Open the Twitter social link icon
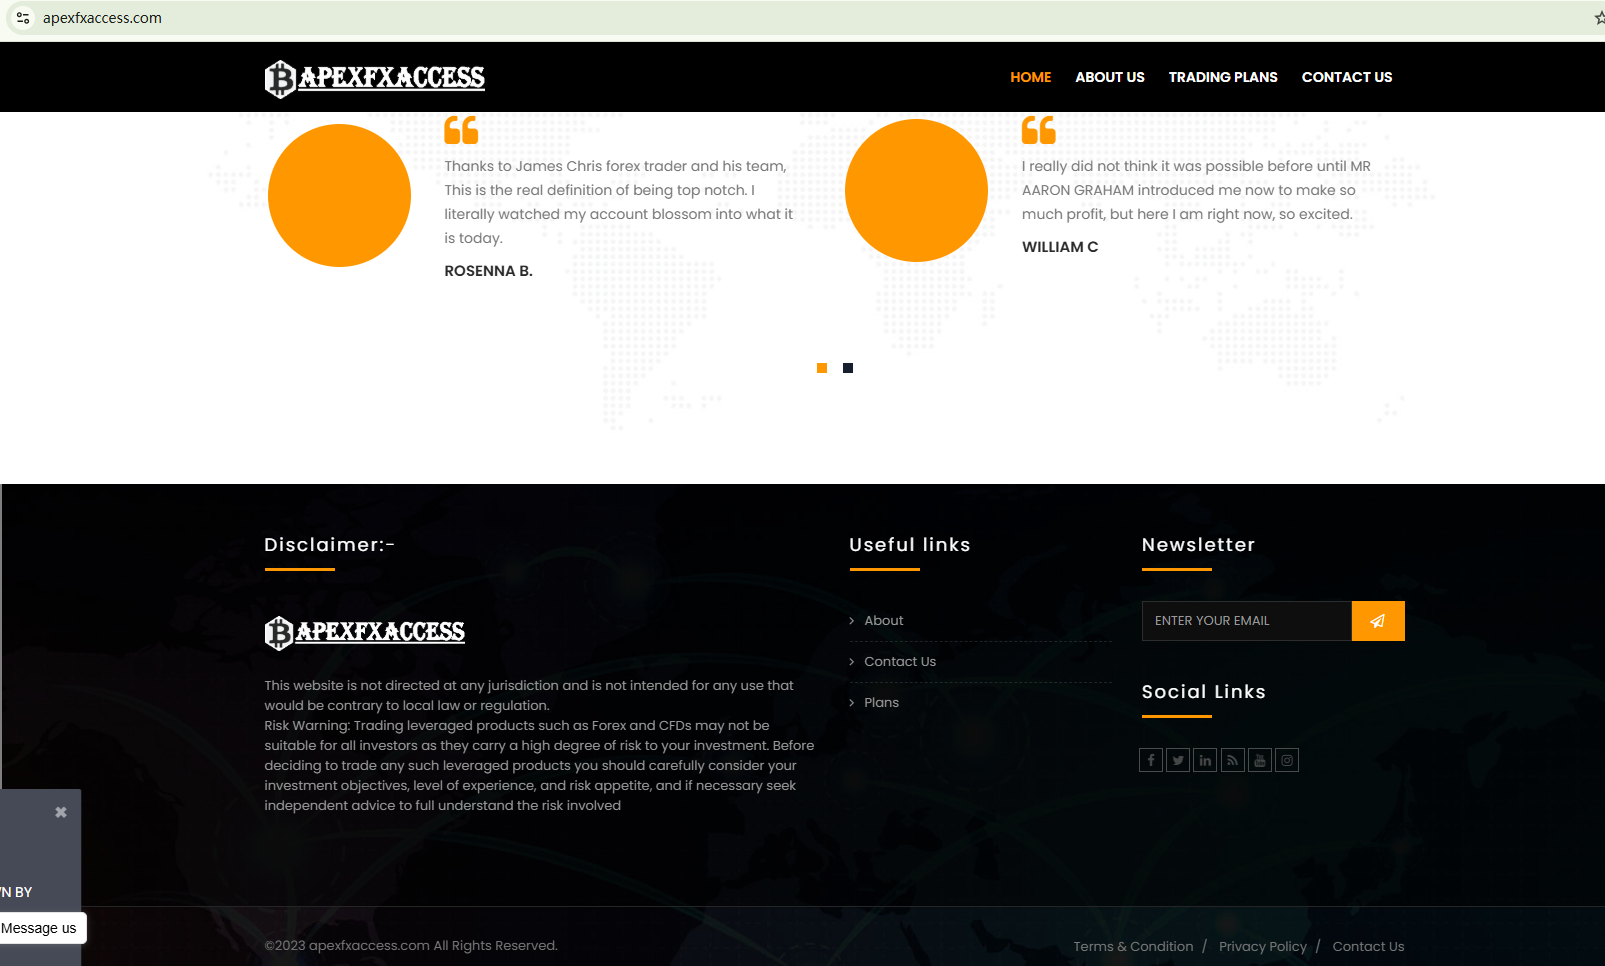The width and height of the screenshot is (1605, 966). tap(1178, 760)
